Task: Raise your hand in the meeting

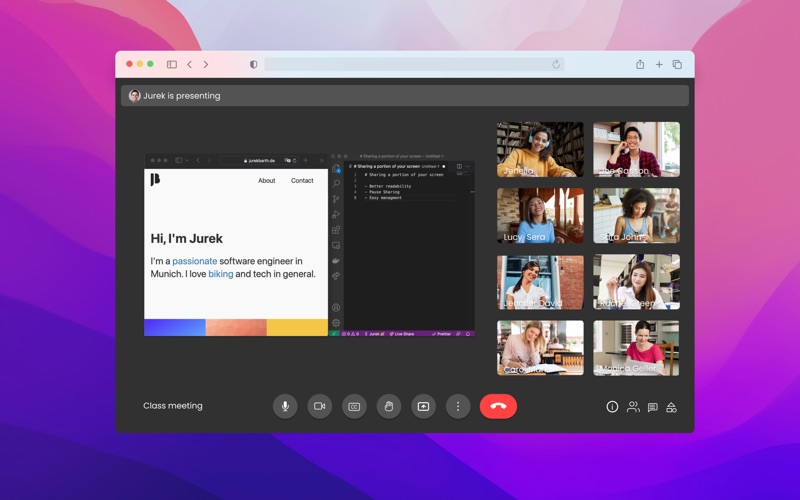Action: 389,406
